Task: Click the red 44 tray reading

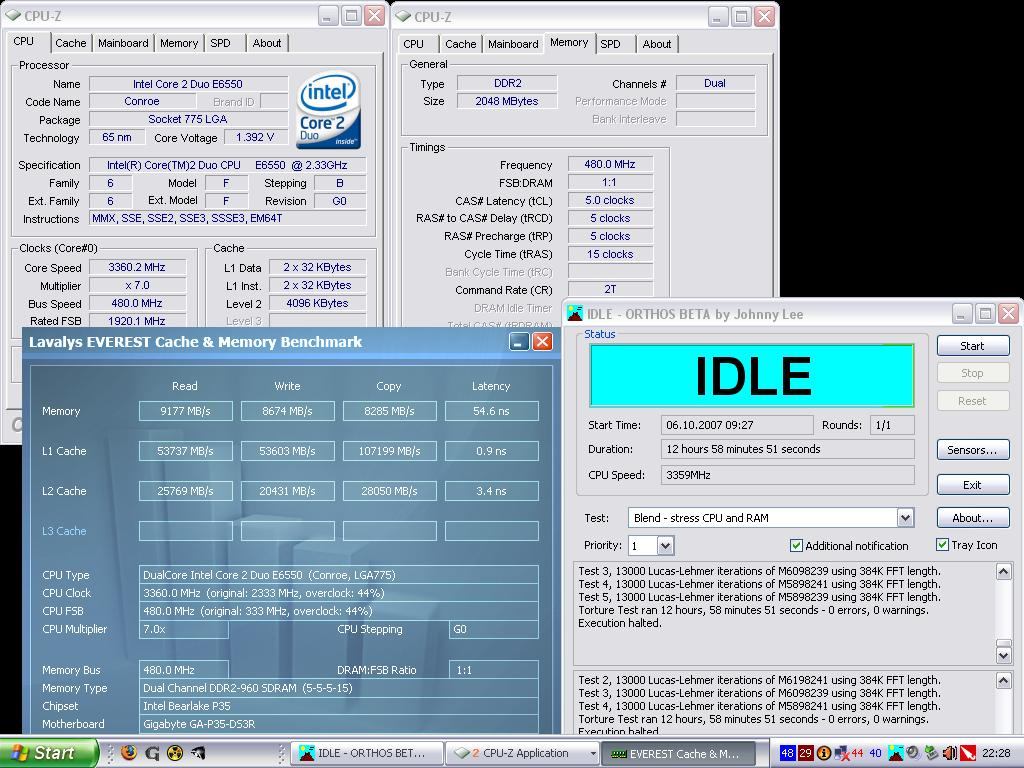Action: click(857, 753)
